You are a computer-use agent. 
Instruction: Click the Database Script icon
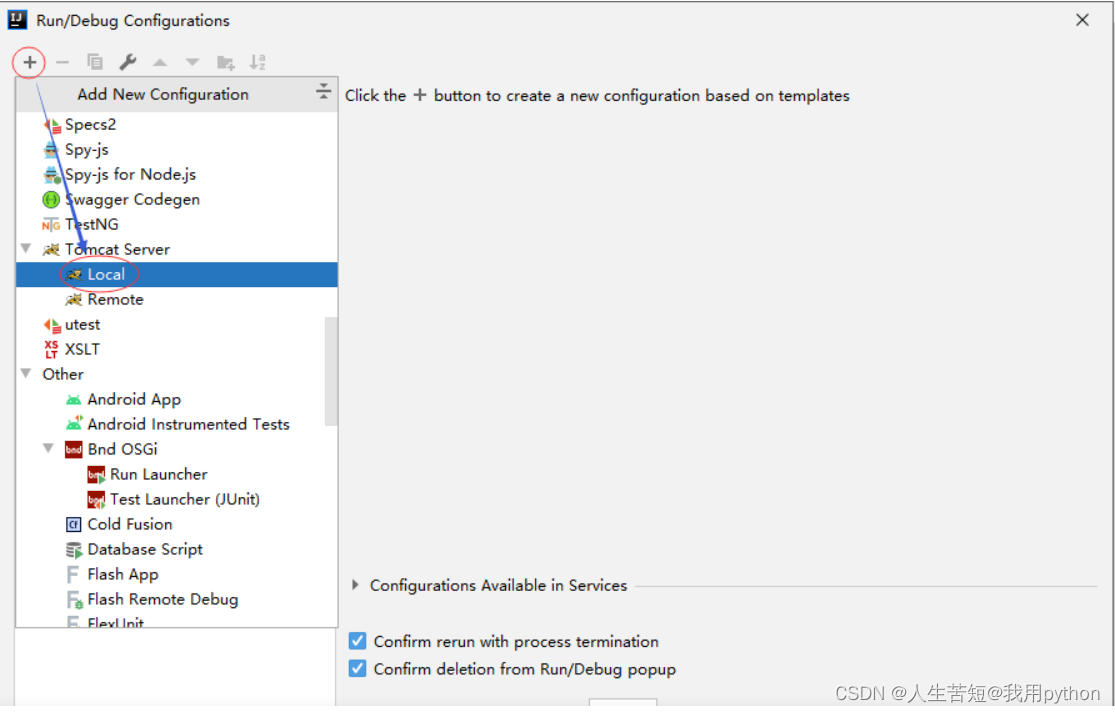[x=74, y=550]
